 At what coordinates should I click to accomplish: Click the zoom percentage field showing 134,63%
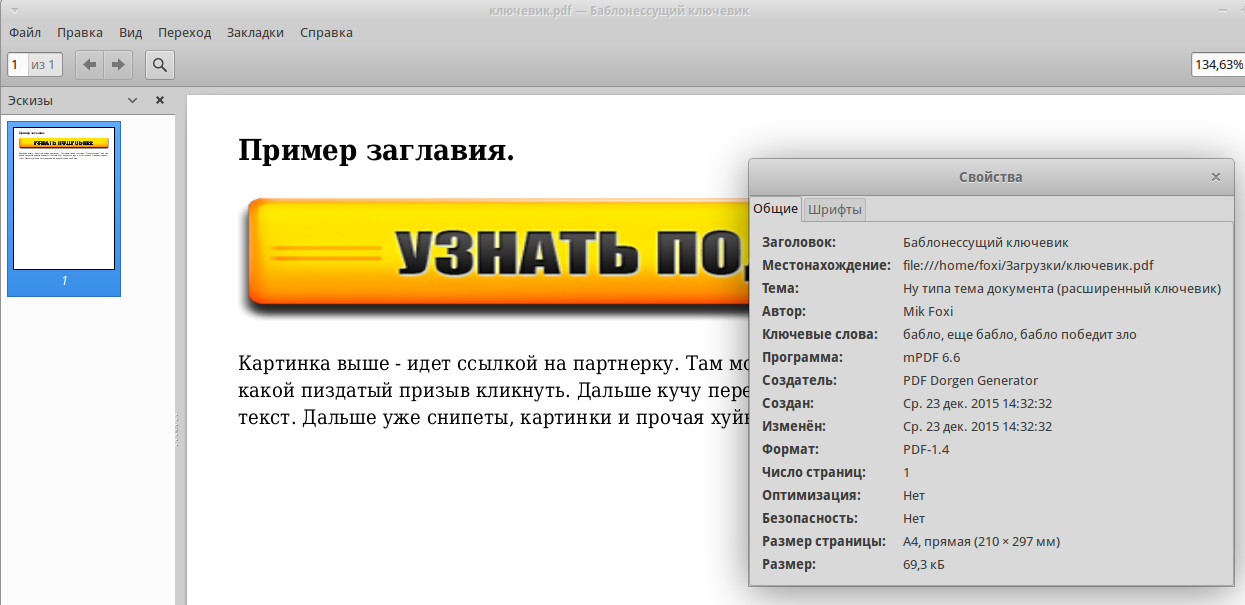pos(1216,64)
